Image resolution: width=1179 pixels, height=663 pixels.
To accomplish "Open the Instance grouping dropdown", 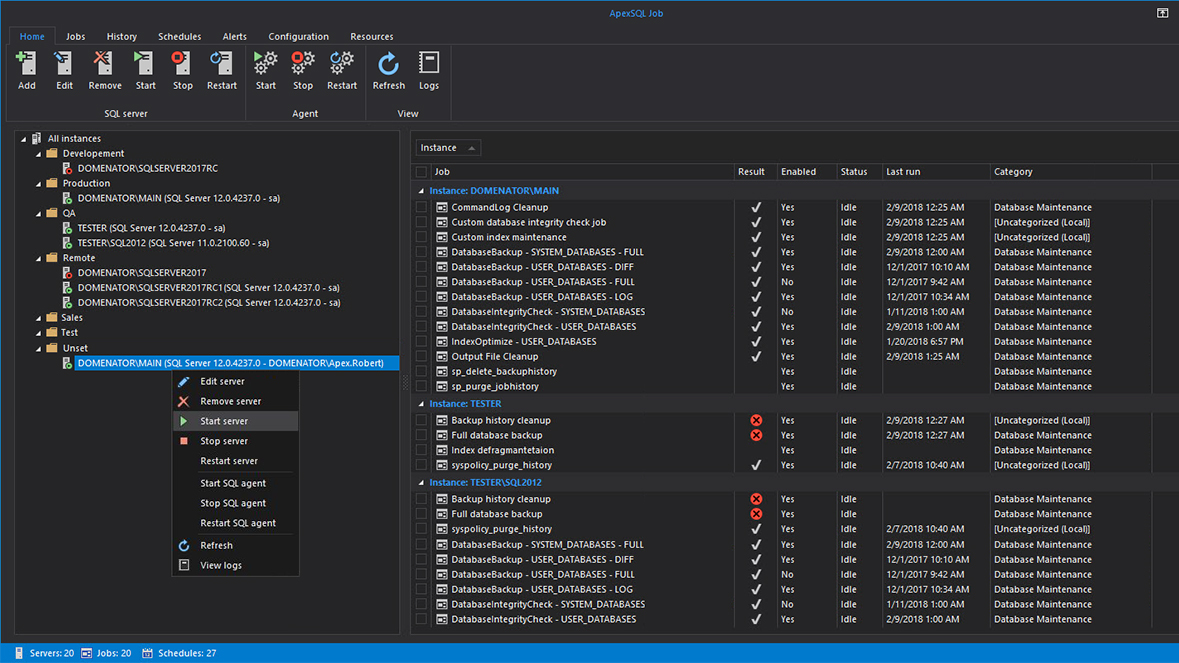I will coord(447,146).
